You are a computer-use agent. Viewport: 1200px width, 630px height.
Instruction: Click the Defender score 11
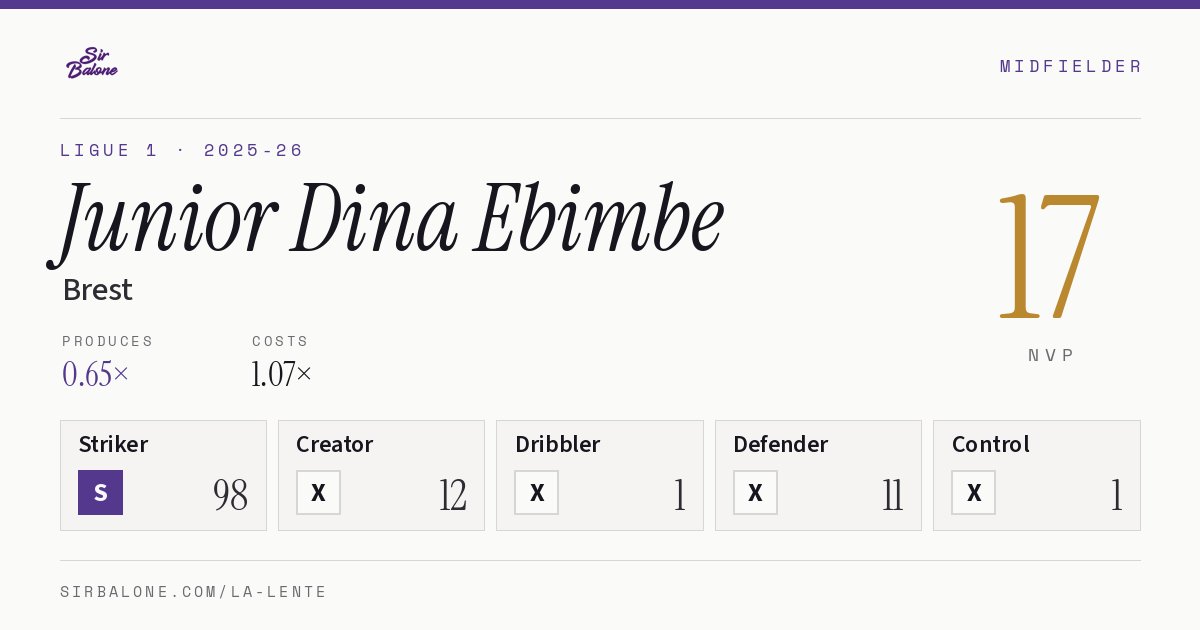(892, 495)
